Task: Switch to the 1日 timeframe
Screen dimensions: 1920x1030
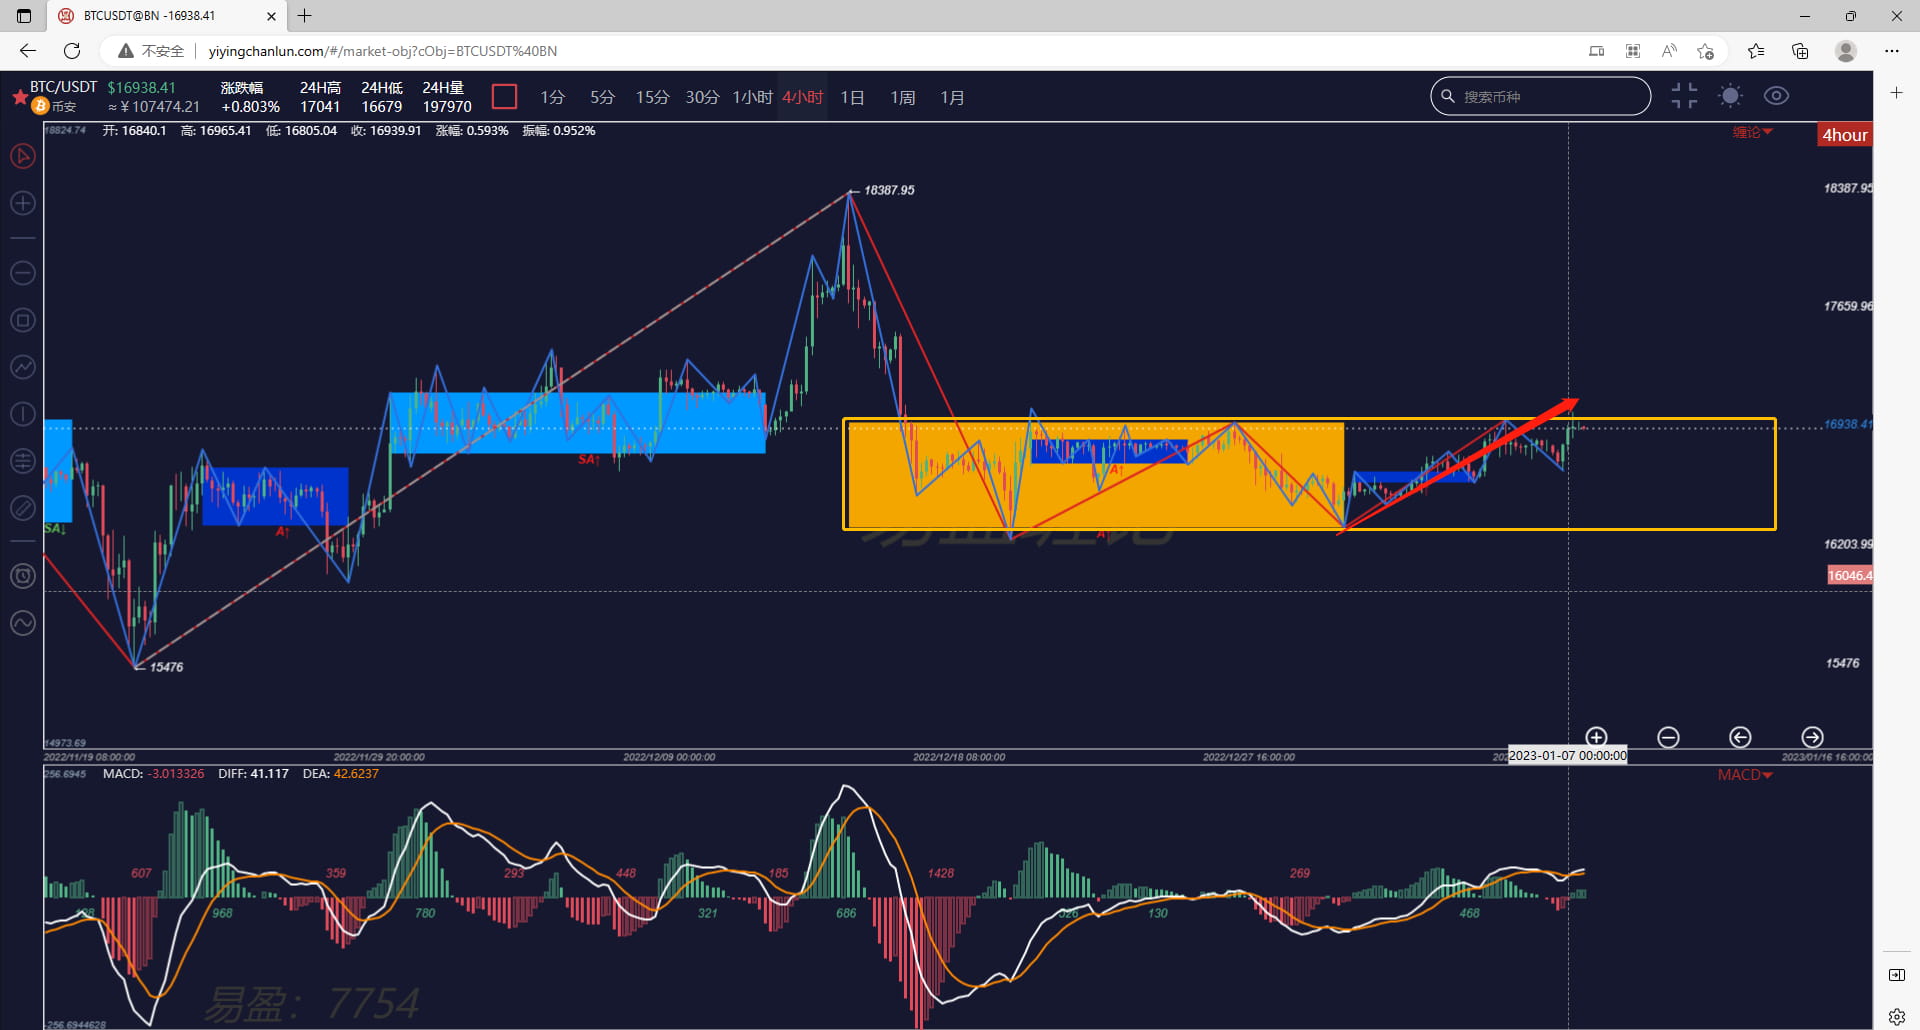Action: click(853, 97)
